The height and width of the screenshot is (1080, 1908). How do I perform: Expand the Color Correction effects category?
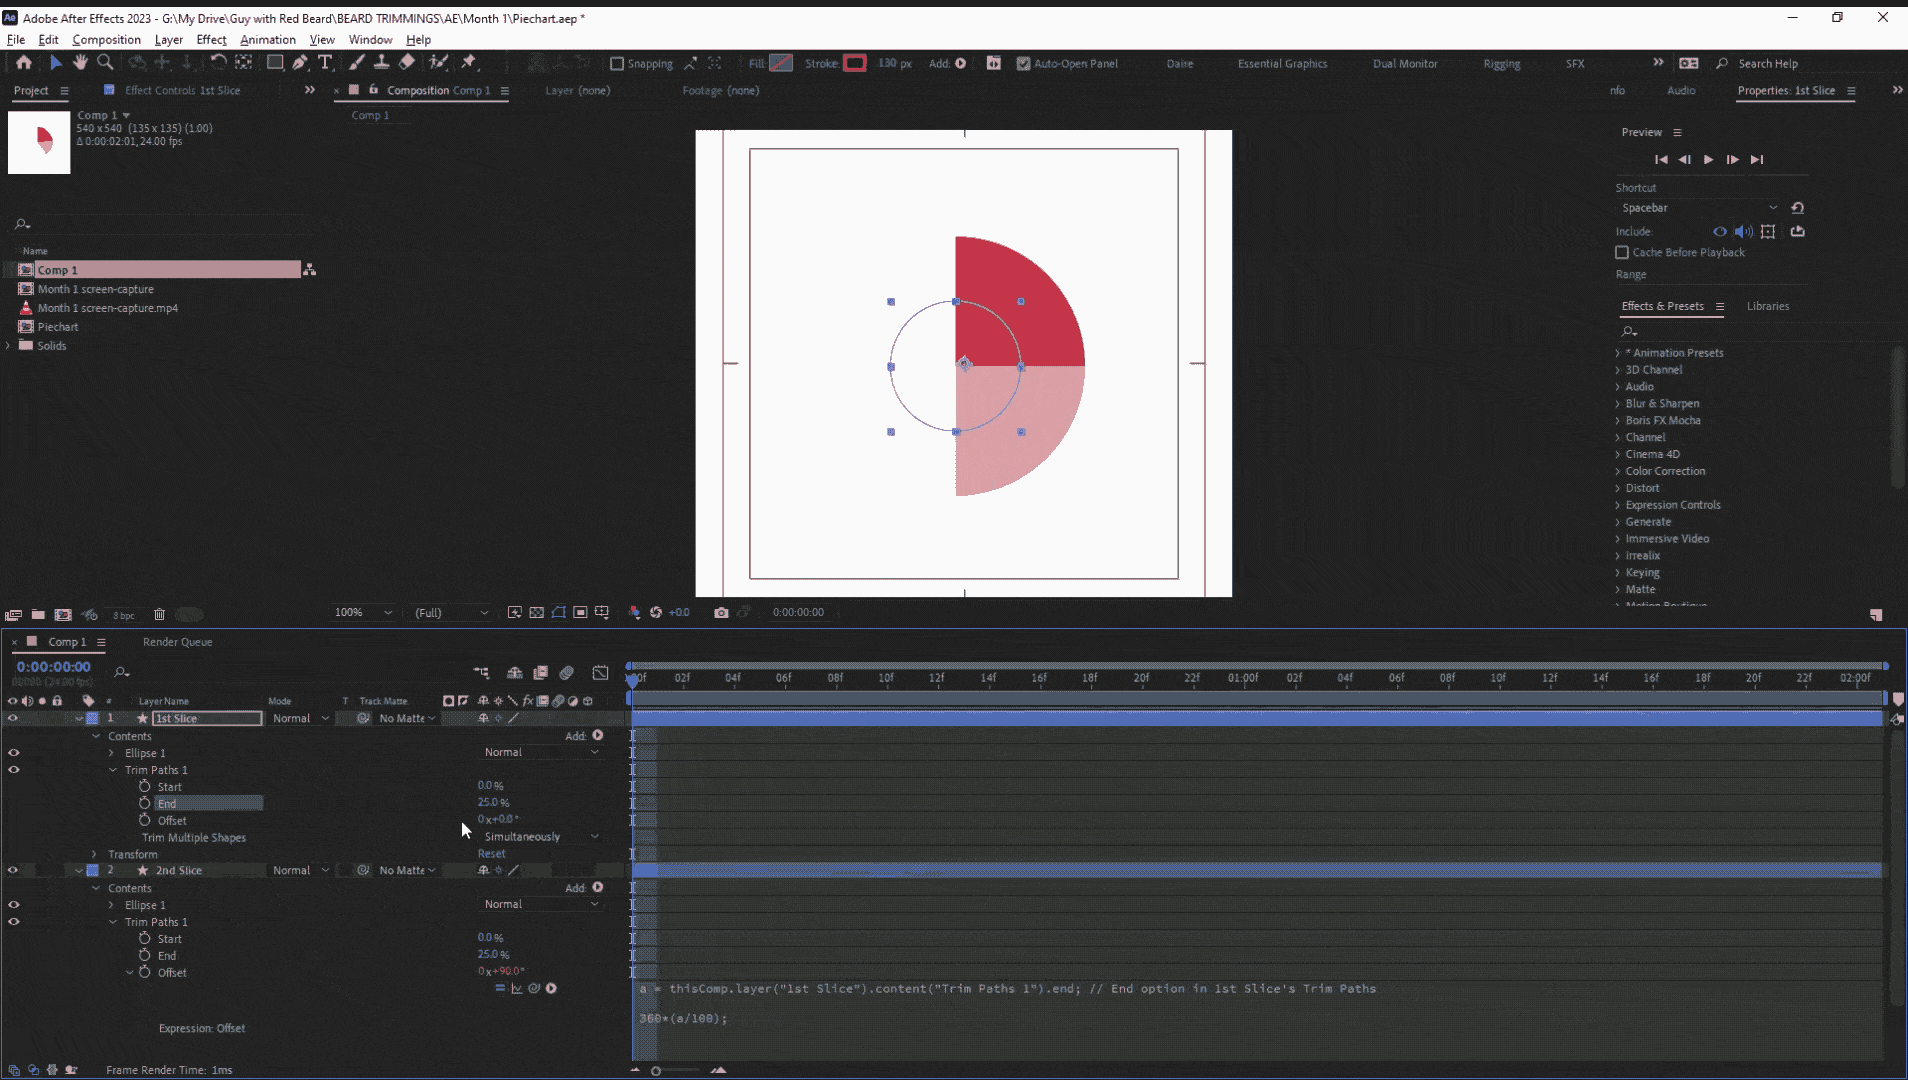(x=1618, y=471)
